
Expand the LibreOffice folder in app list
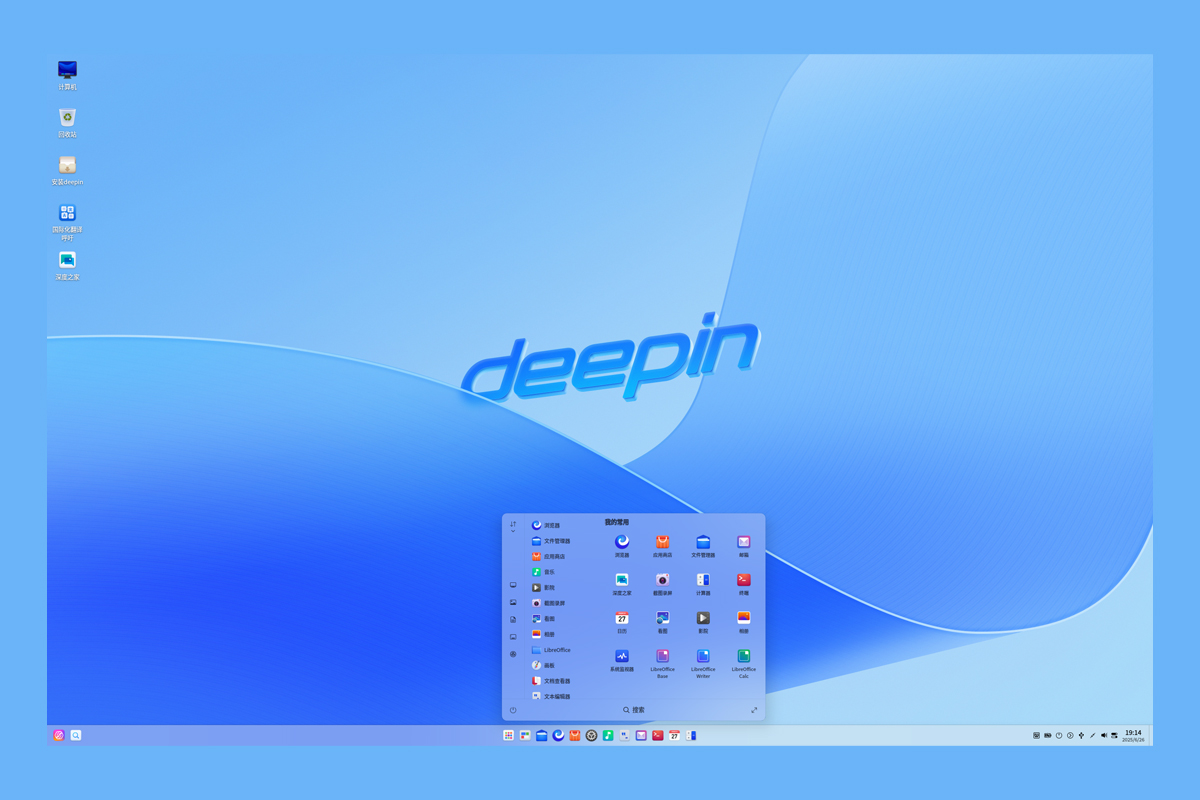552,650
